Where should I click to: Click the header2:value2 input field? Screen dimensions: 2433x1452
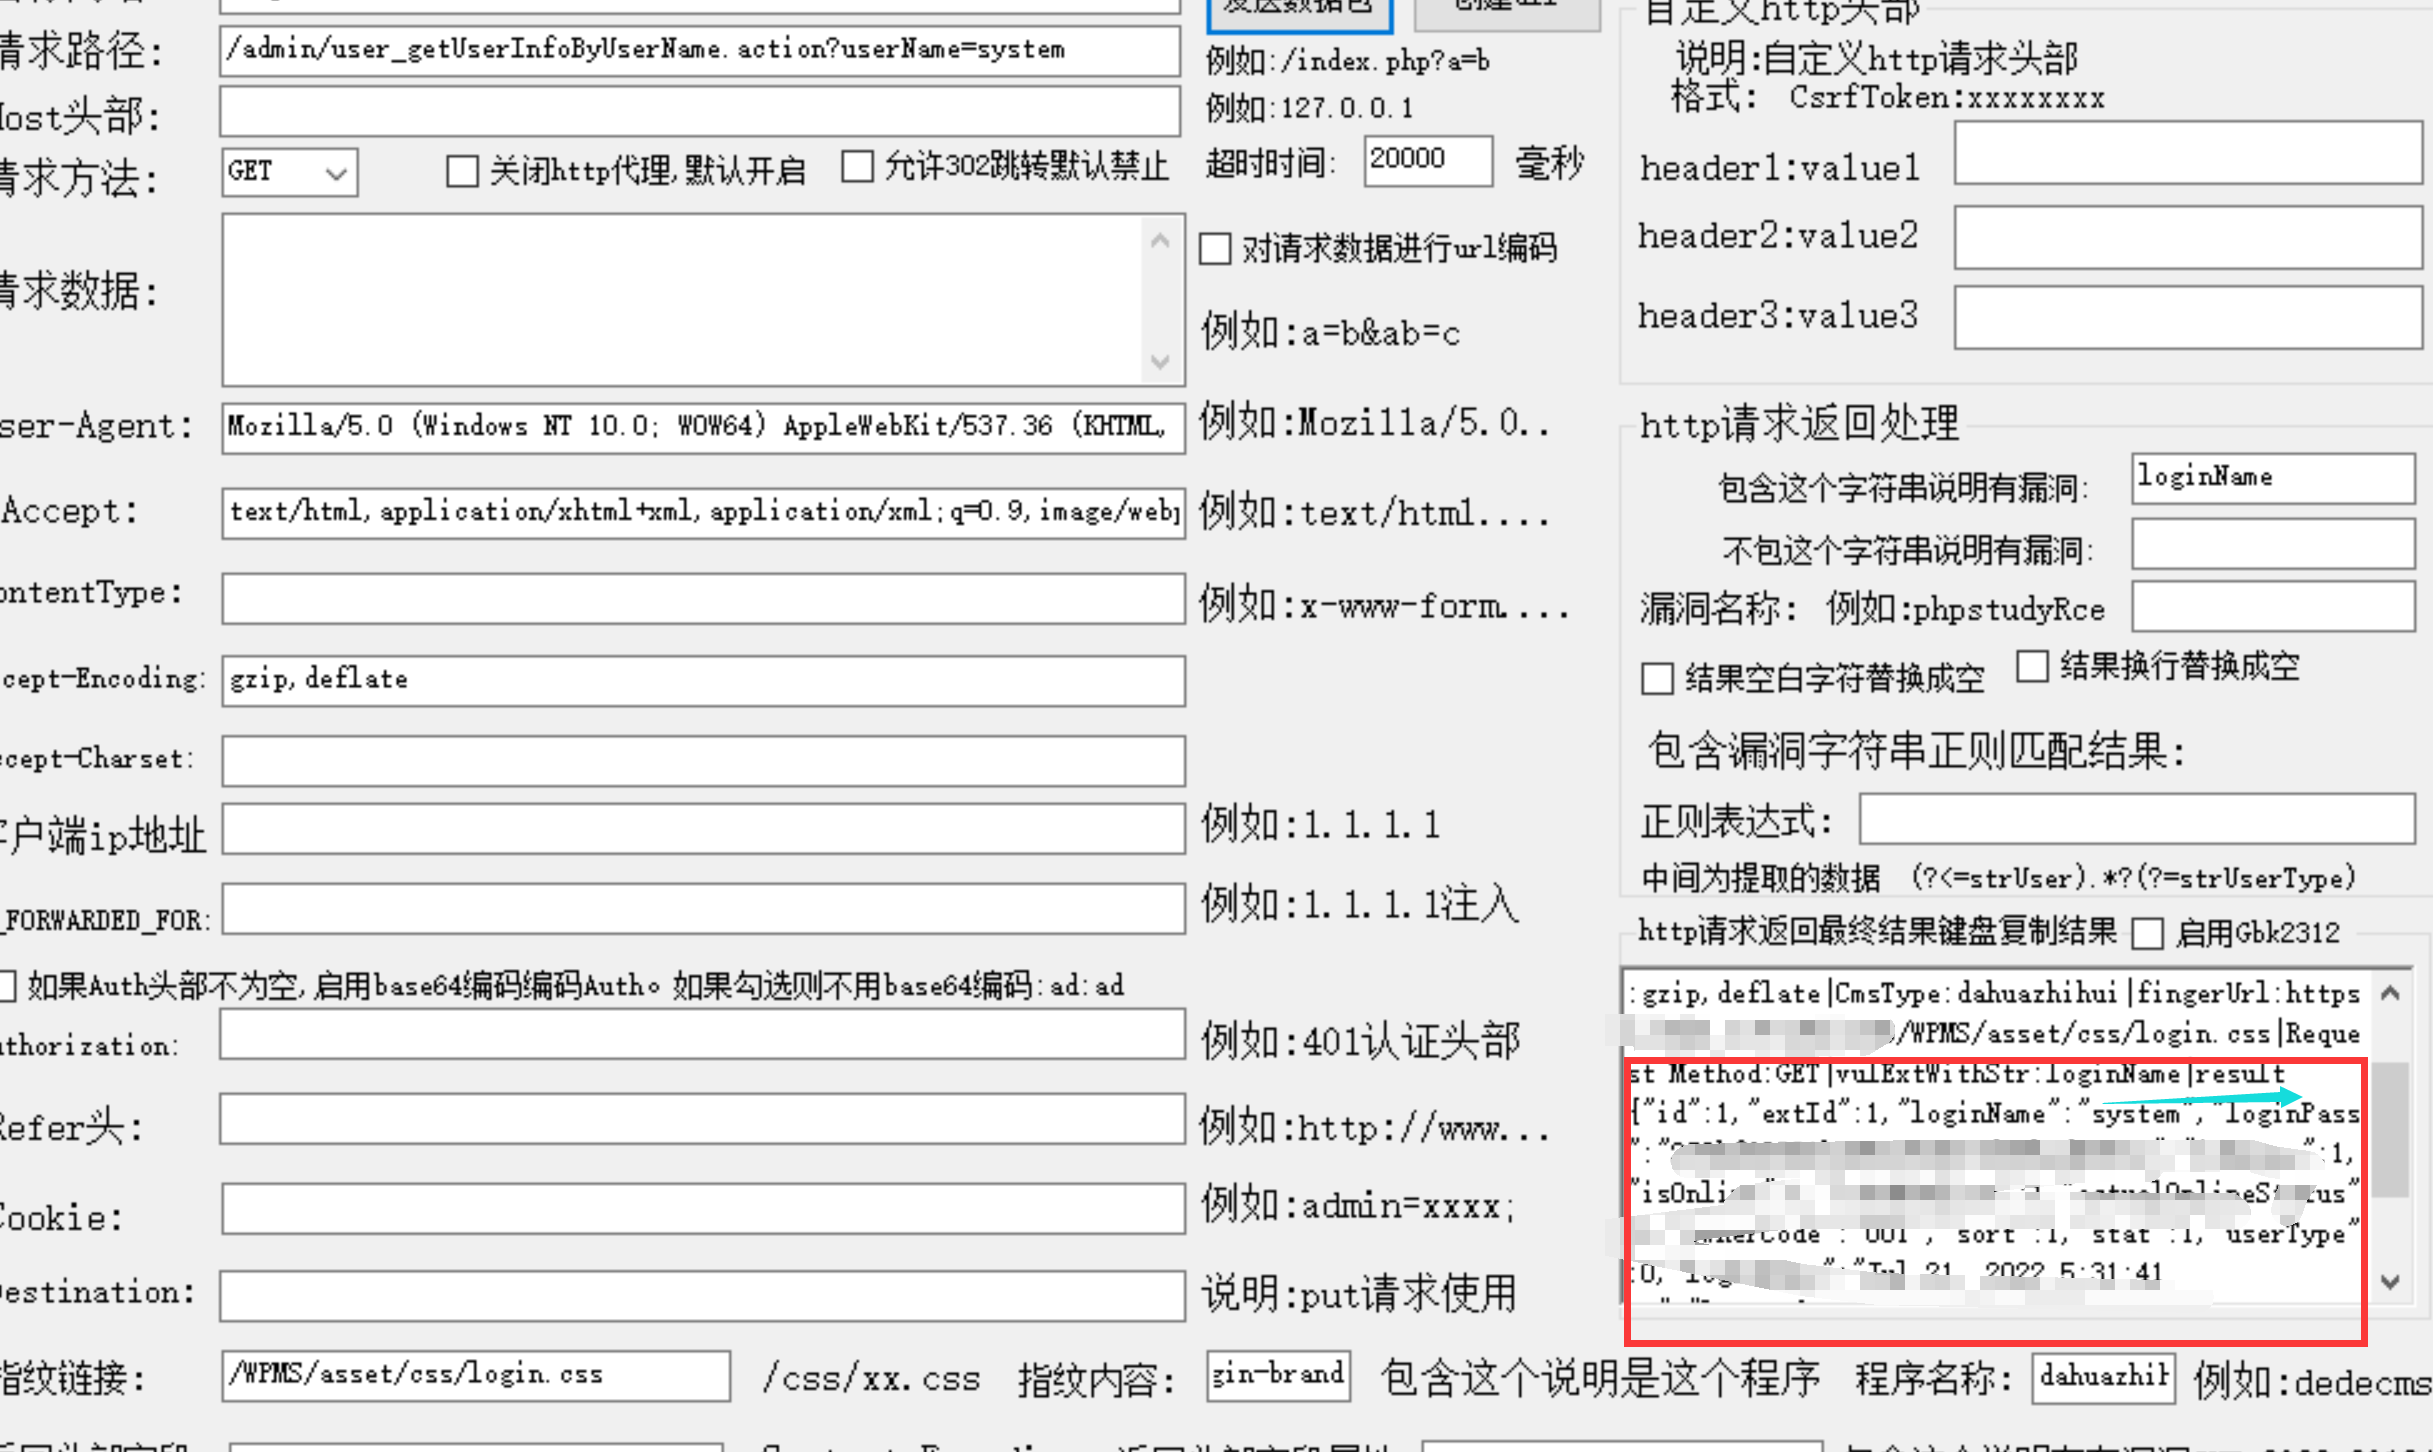[x=2188, y=237]
